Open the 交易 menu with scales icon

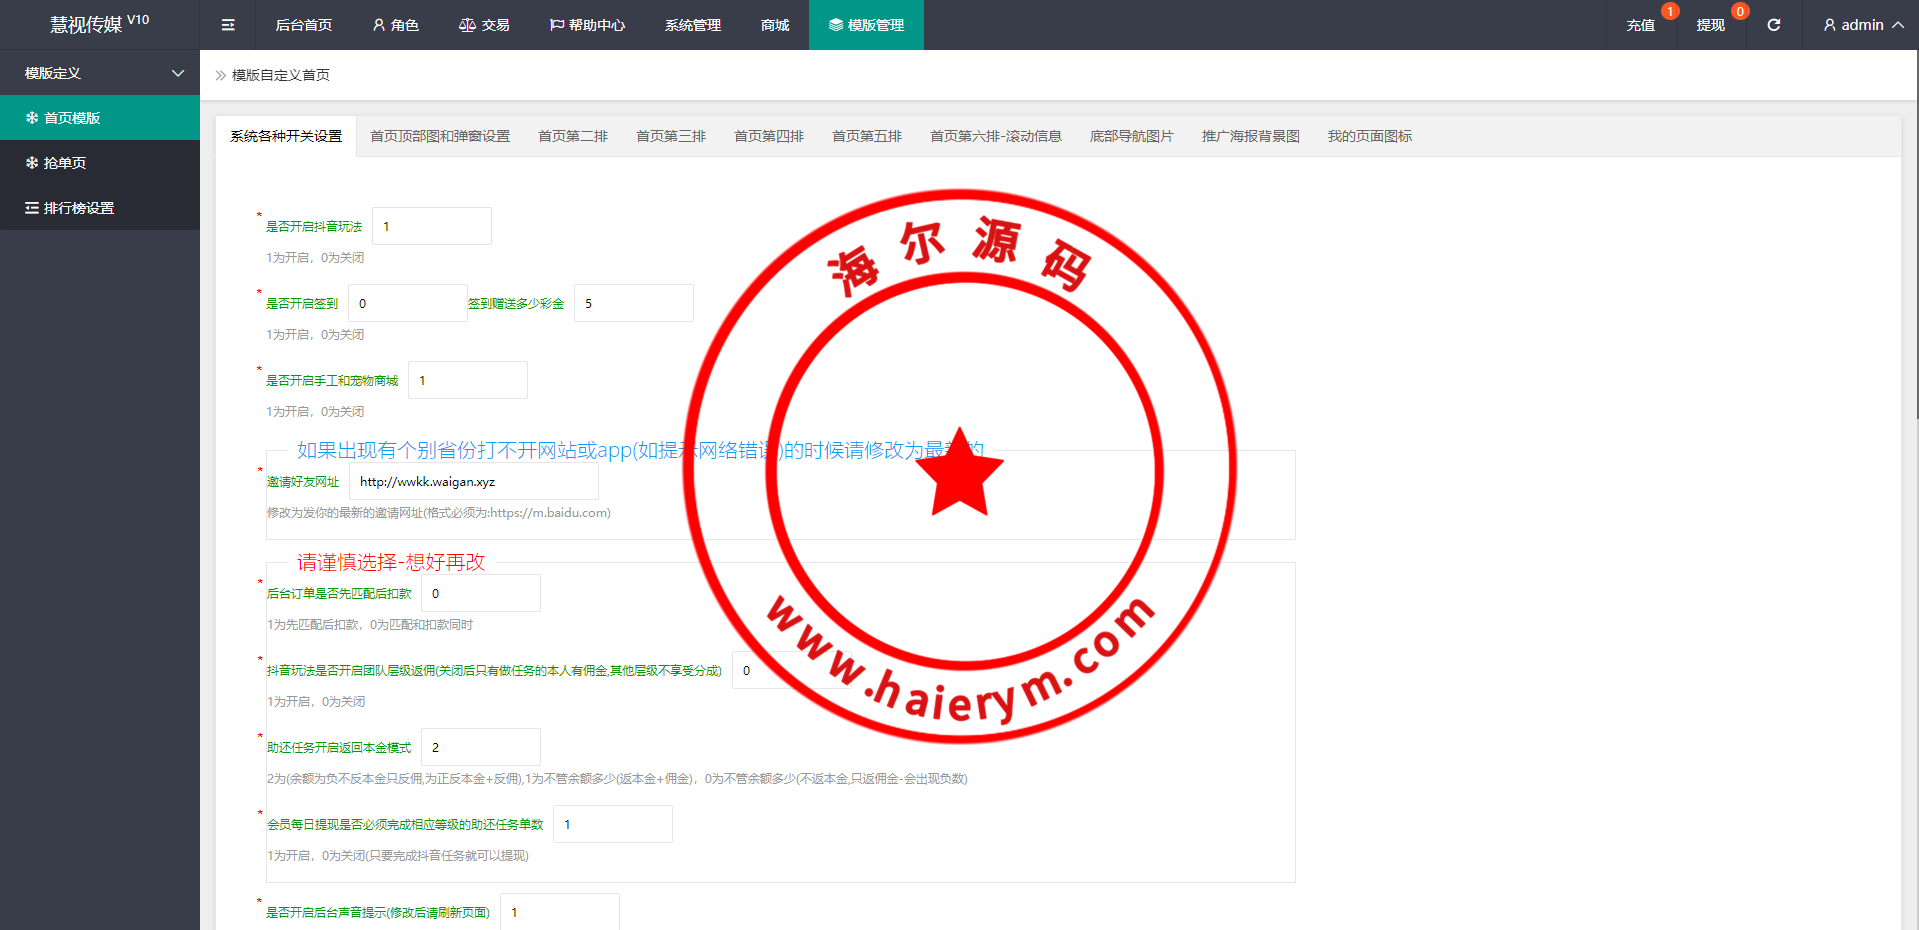coord(484,25)
